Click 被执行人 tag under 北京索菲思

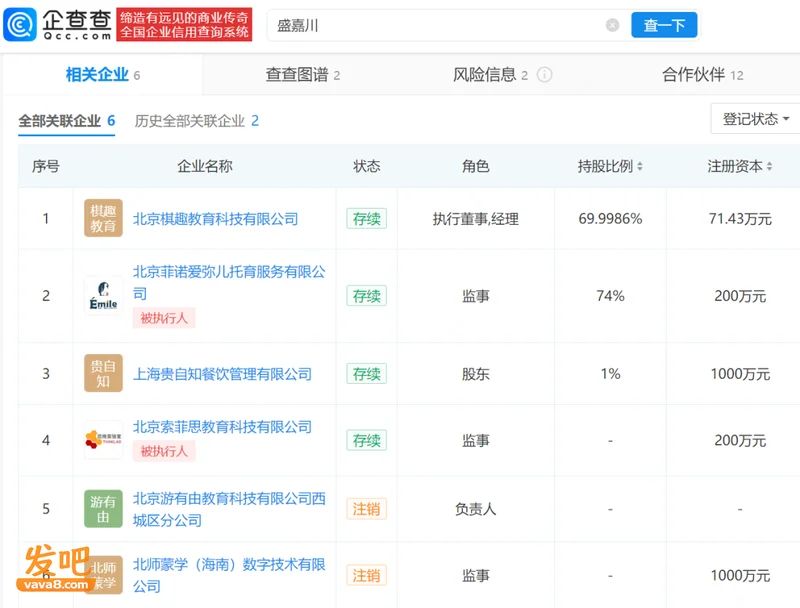coord(164,451)
